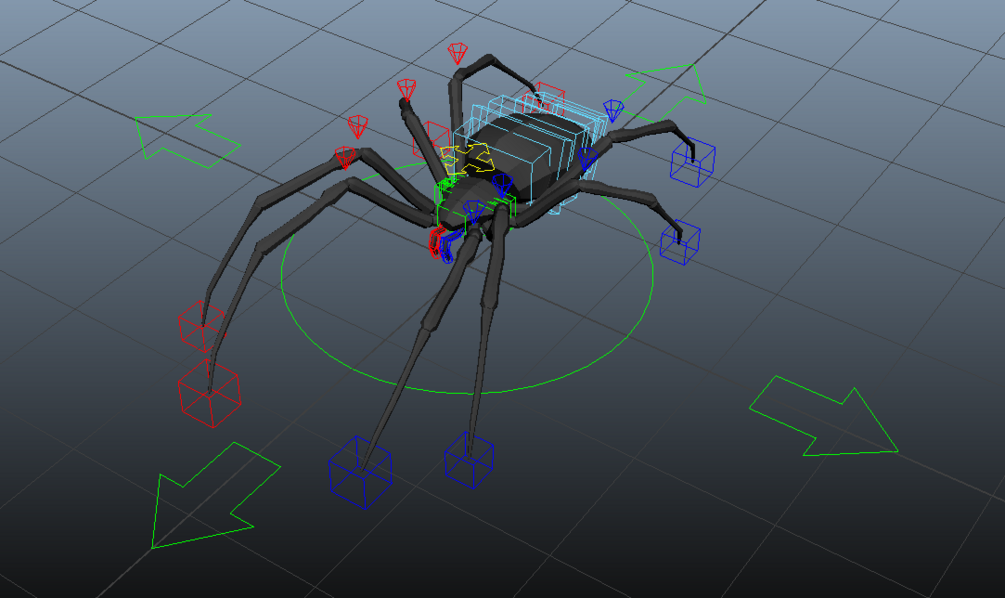The image size is (1005, 598).
Task: Select the blue gem at the abdomen's right side
Action: click(x=587, y=158)
